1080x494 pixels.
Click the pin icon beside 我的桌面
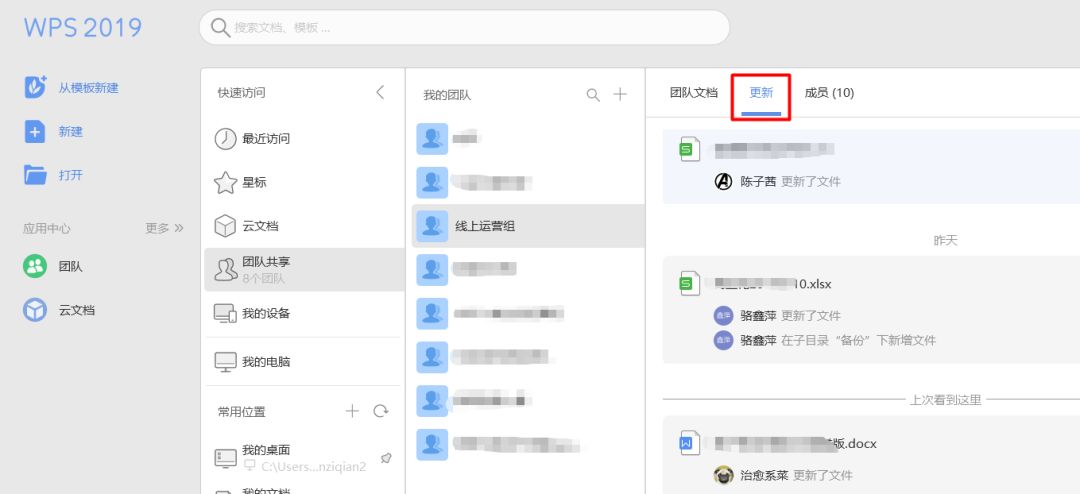[386, 458]
